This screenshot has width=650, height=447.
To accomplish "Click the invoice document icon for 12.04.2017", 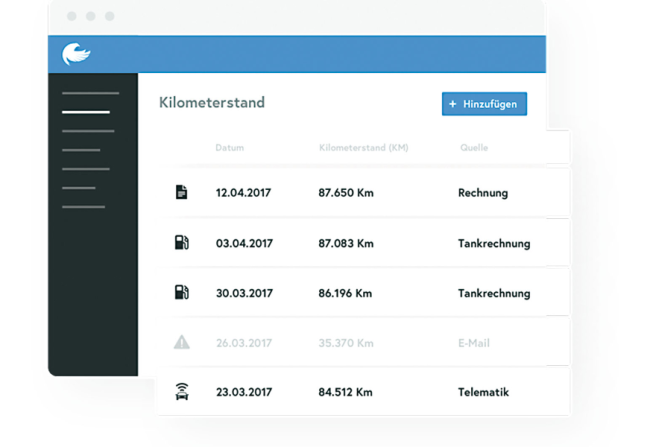I will pyautogui.click(x=181, y=192).
